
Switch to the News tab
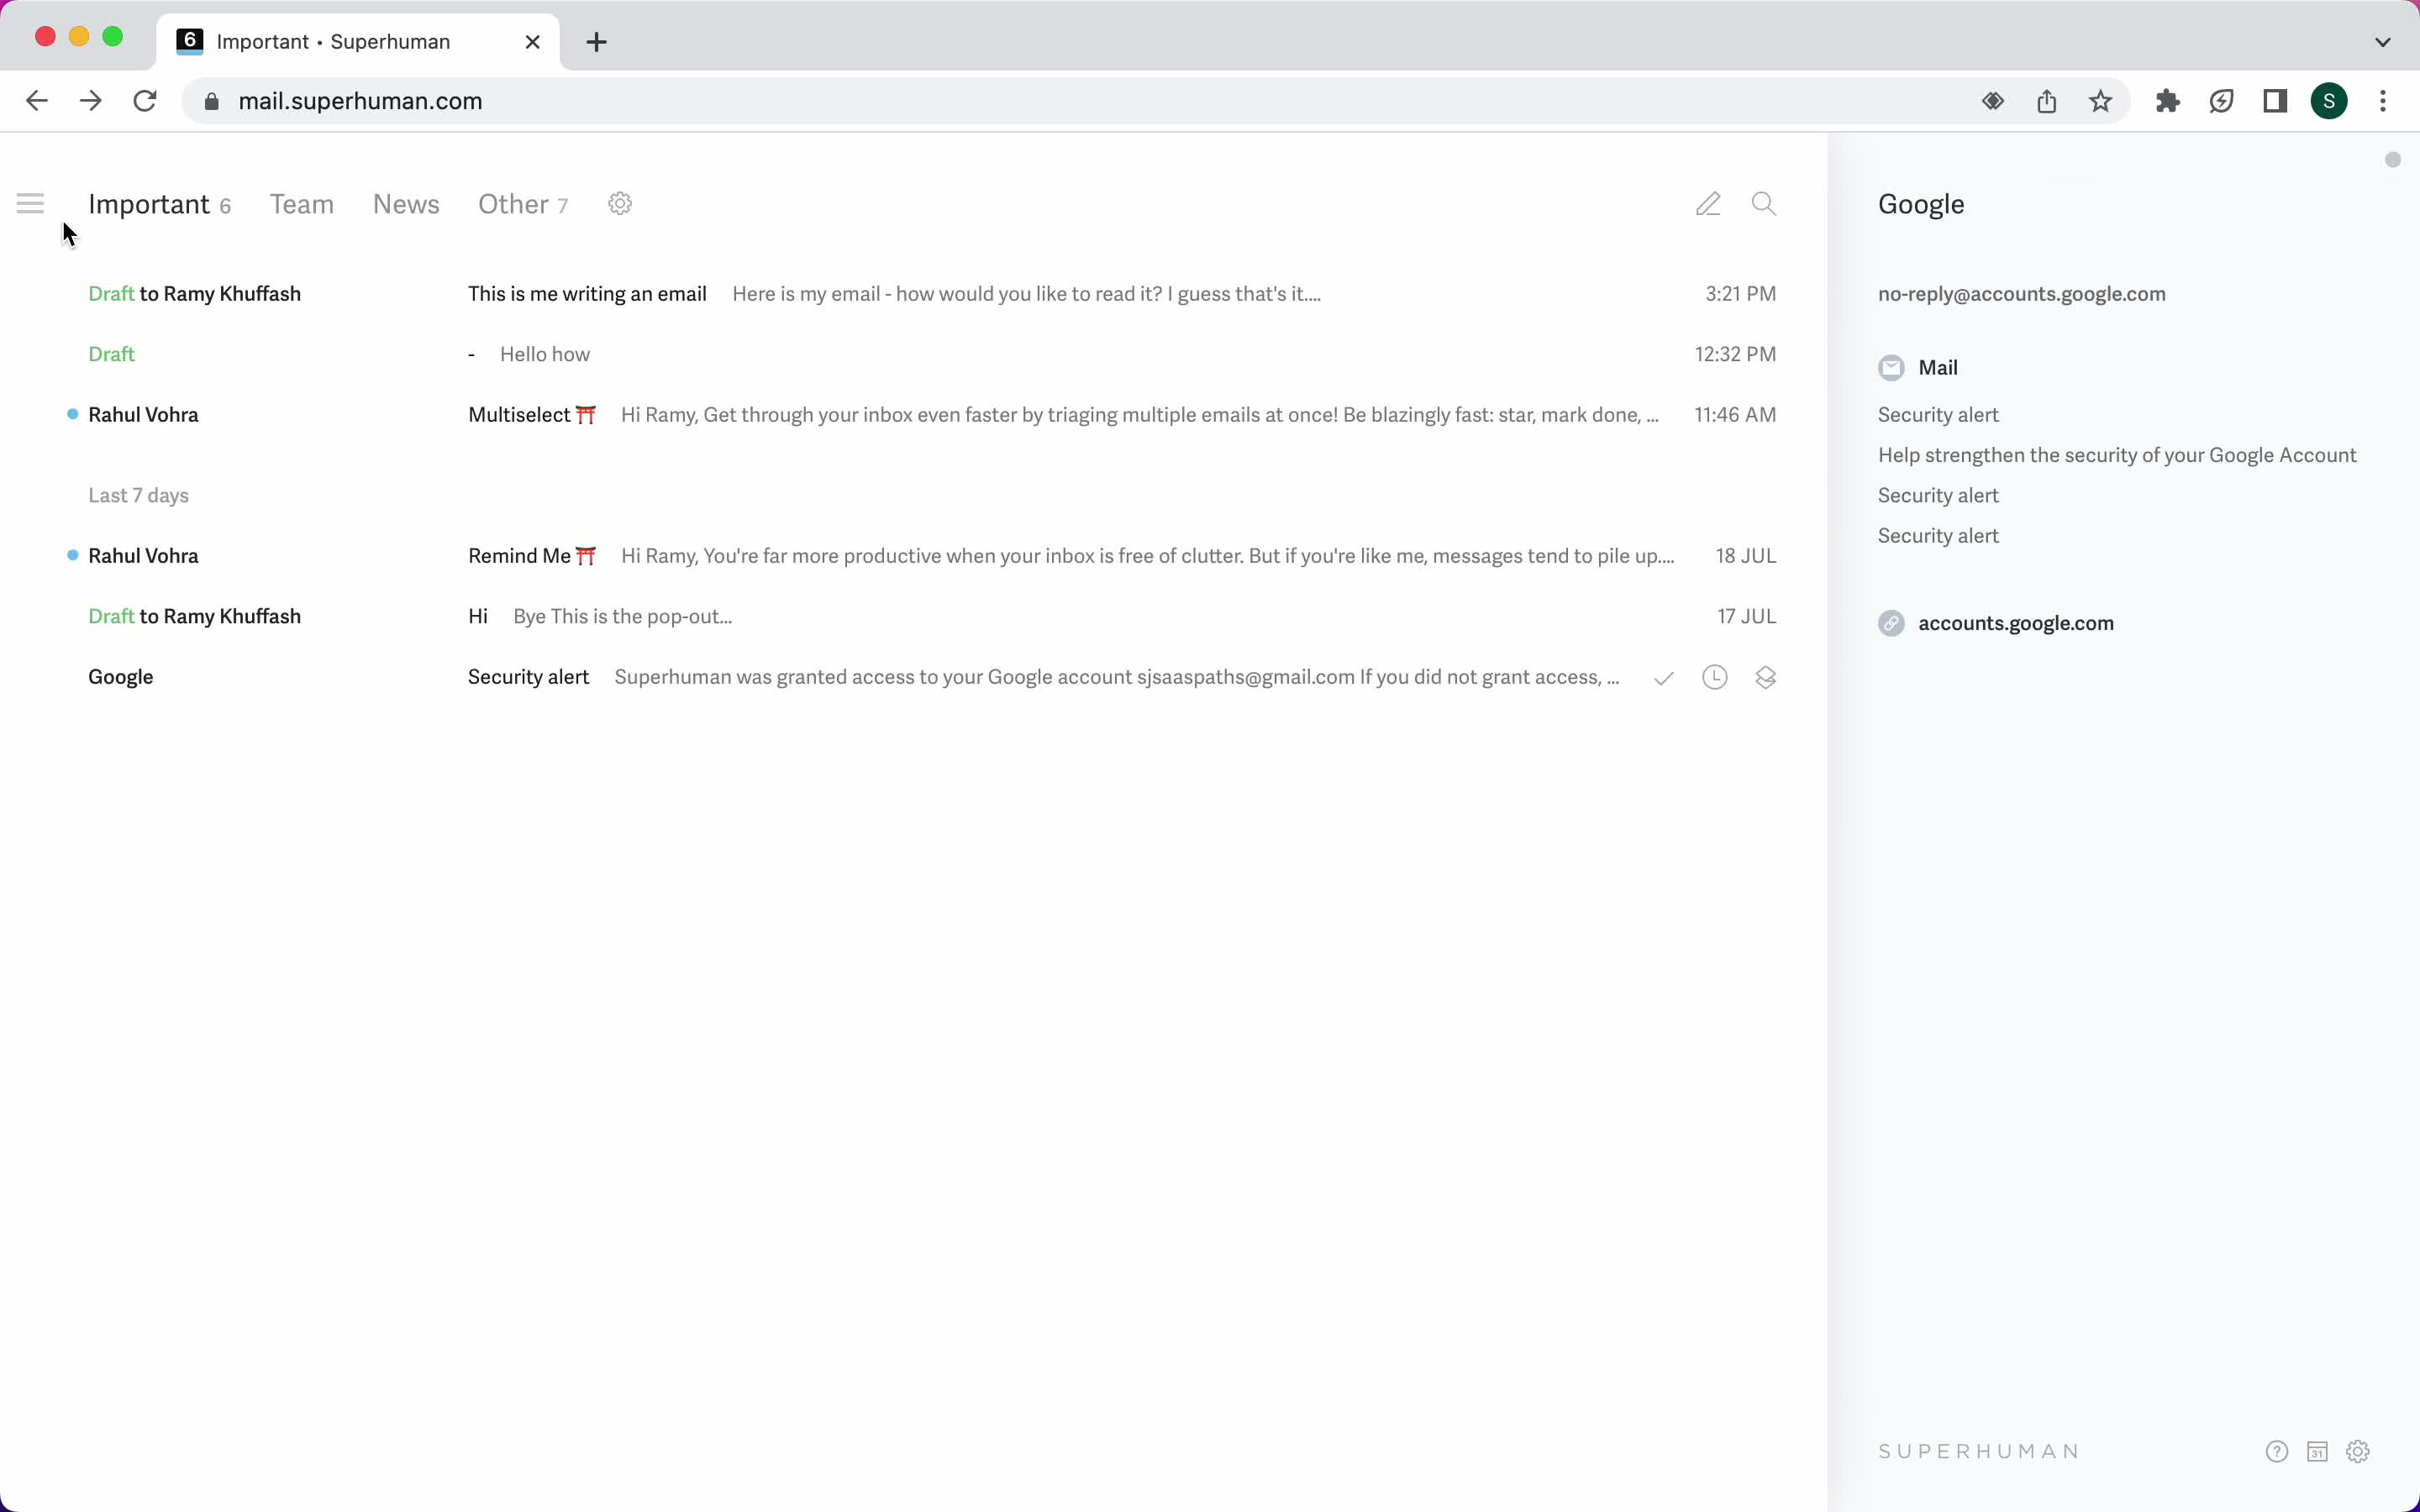[406, 204]
